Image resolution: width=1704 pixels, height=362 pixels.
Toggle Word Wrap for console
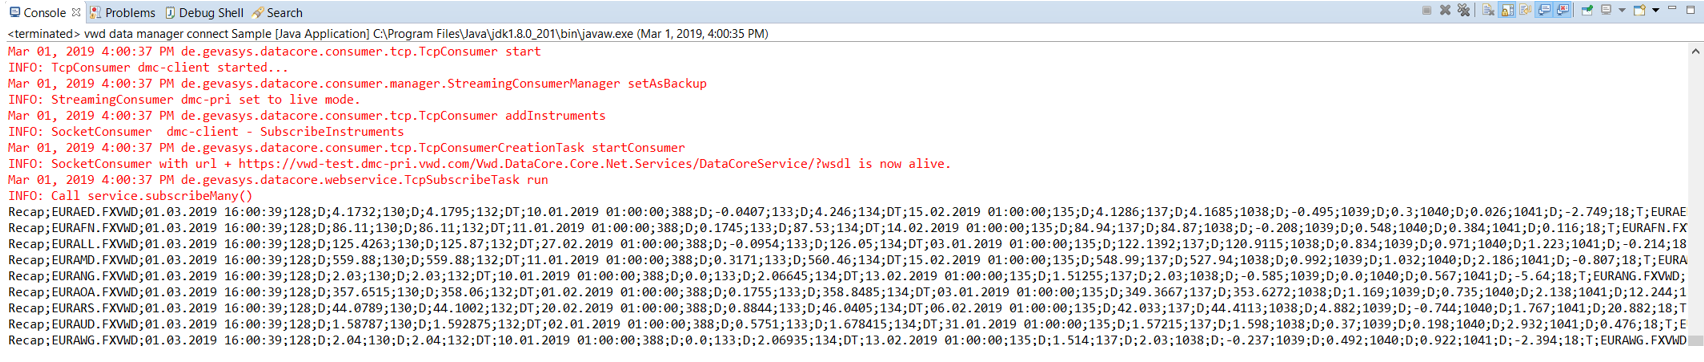(1525, 10)
